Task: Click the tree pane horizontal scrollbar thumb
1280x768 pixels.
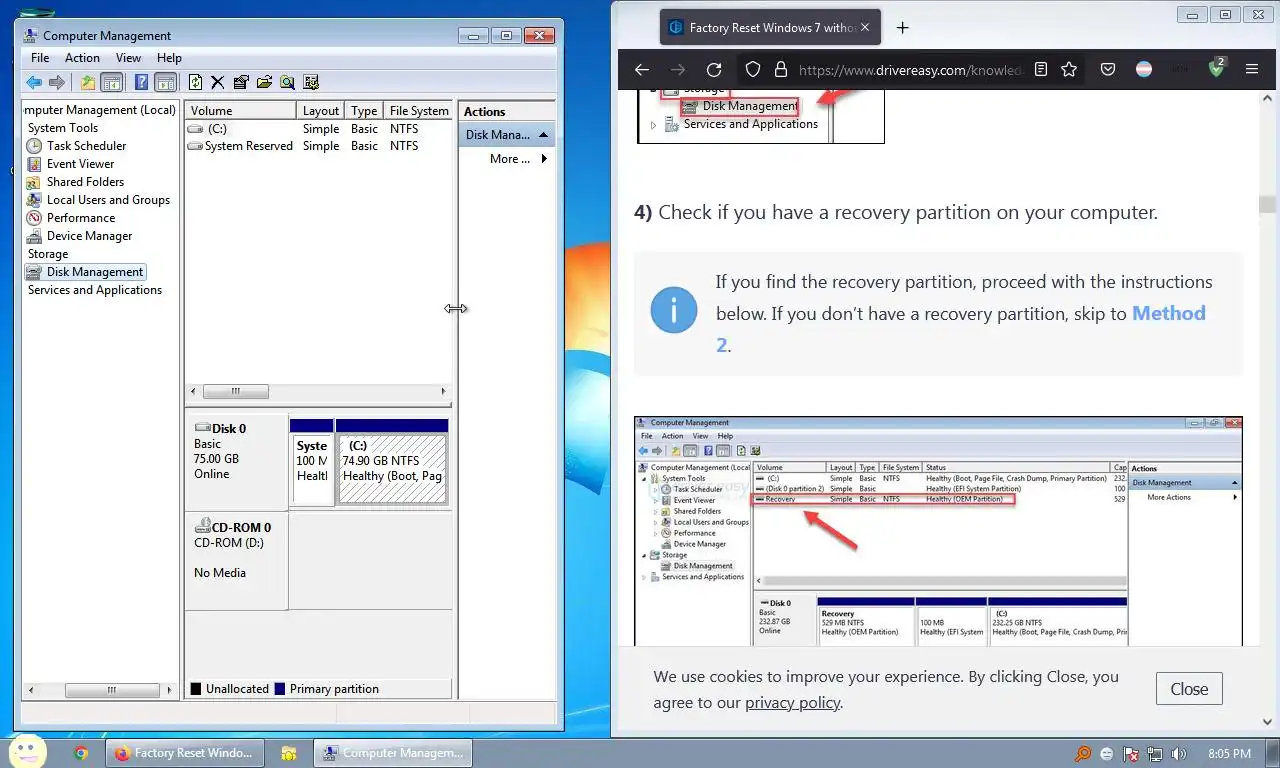Action: pos(112,690)
